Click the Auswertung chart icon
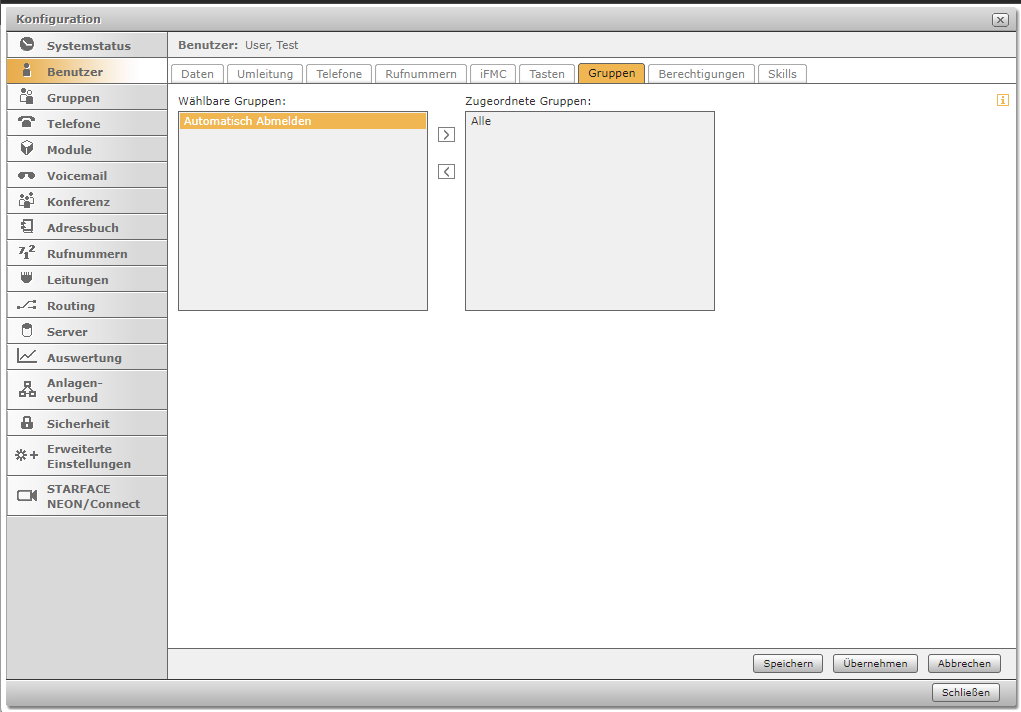This screenshot has height=712, width=1021. tap(27, 357)
